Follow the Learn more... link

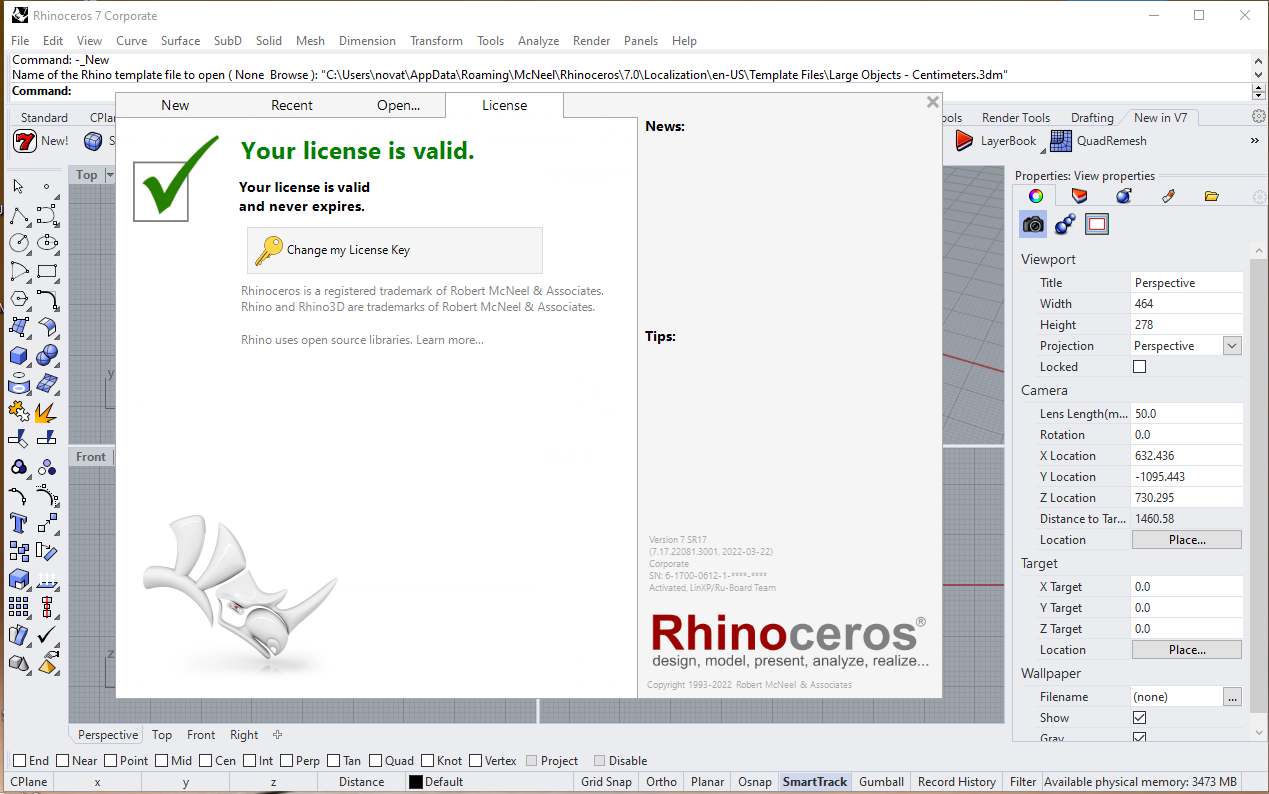[450, 340]
